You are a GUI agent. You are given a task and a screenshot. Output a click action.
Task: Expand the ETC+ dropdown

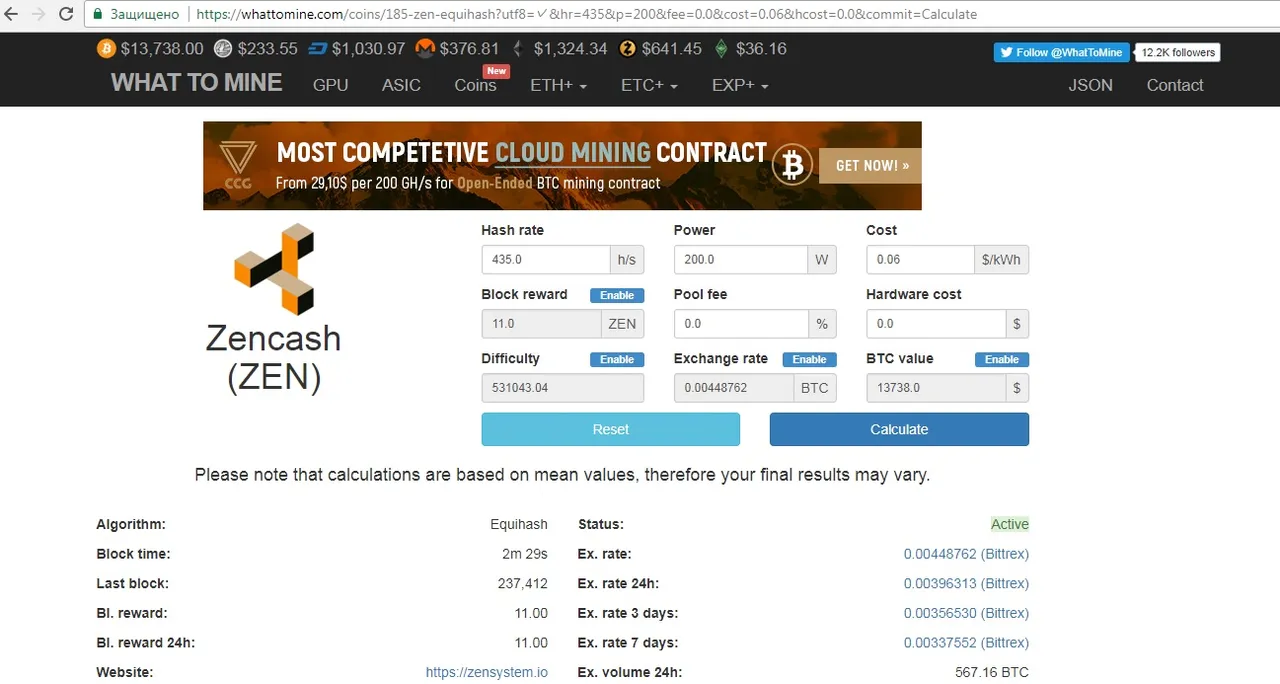[x=649, y=85]
